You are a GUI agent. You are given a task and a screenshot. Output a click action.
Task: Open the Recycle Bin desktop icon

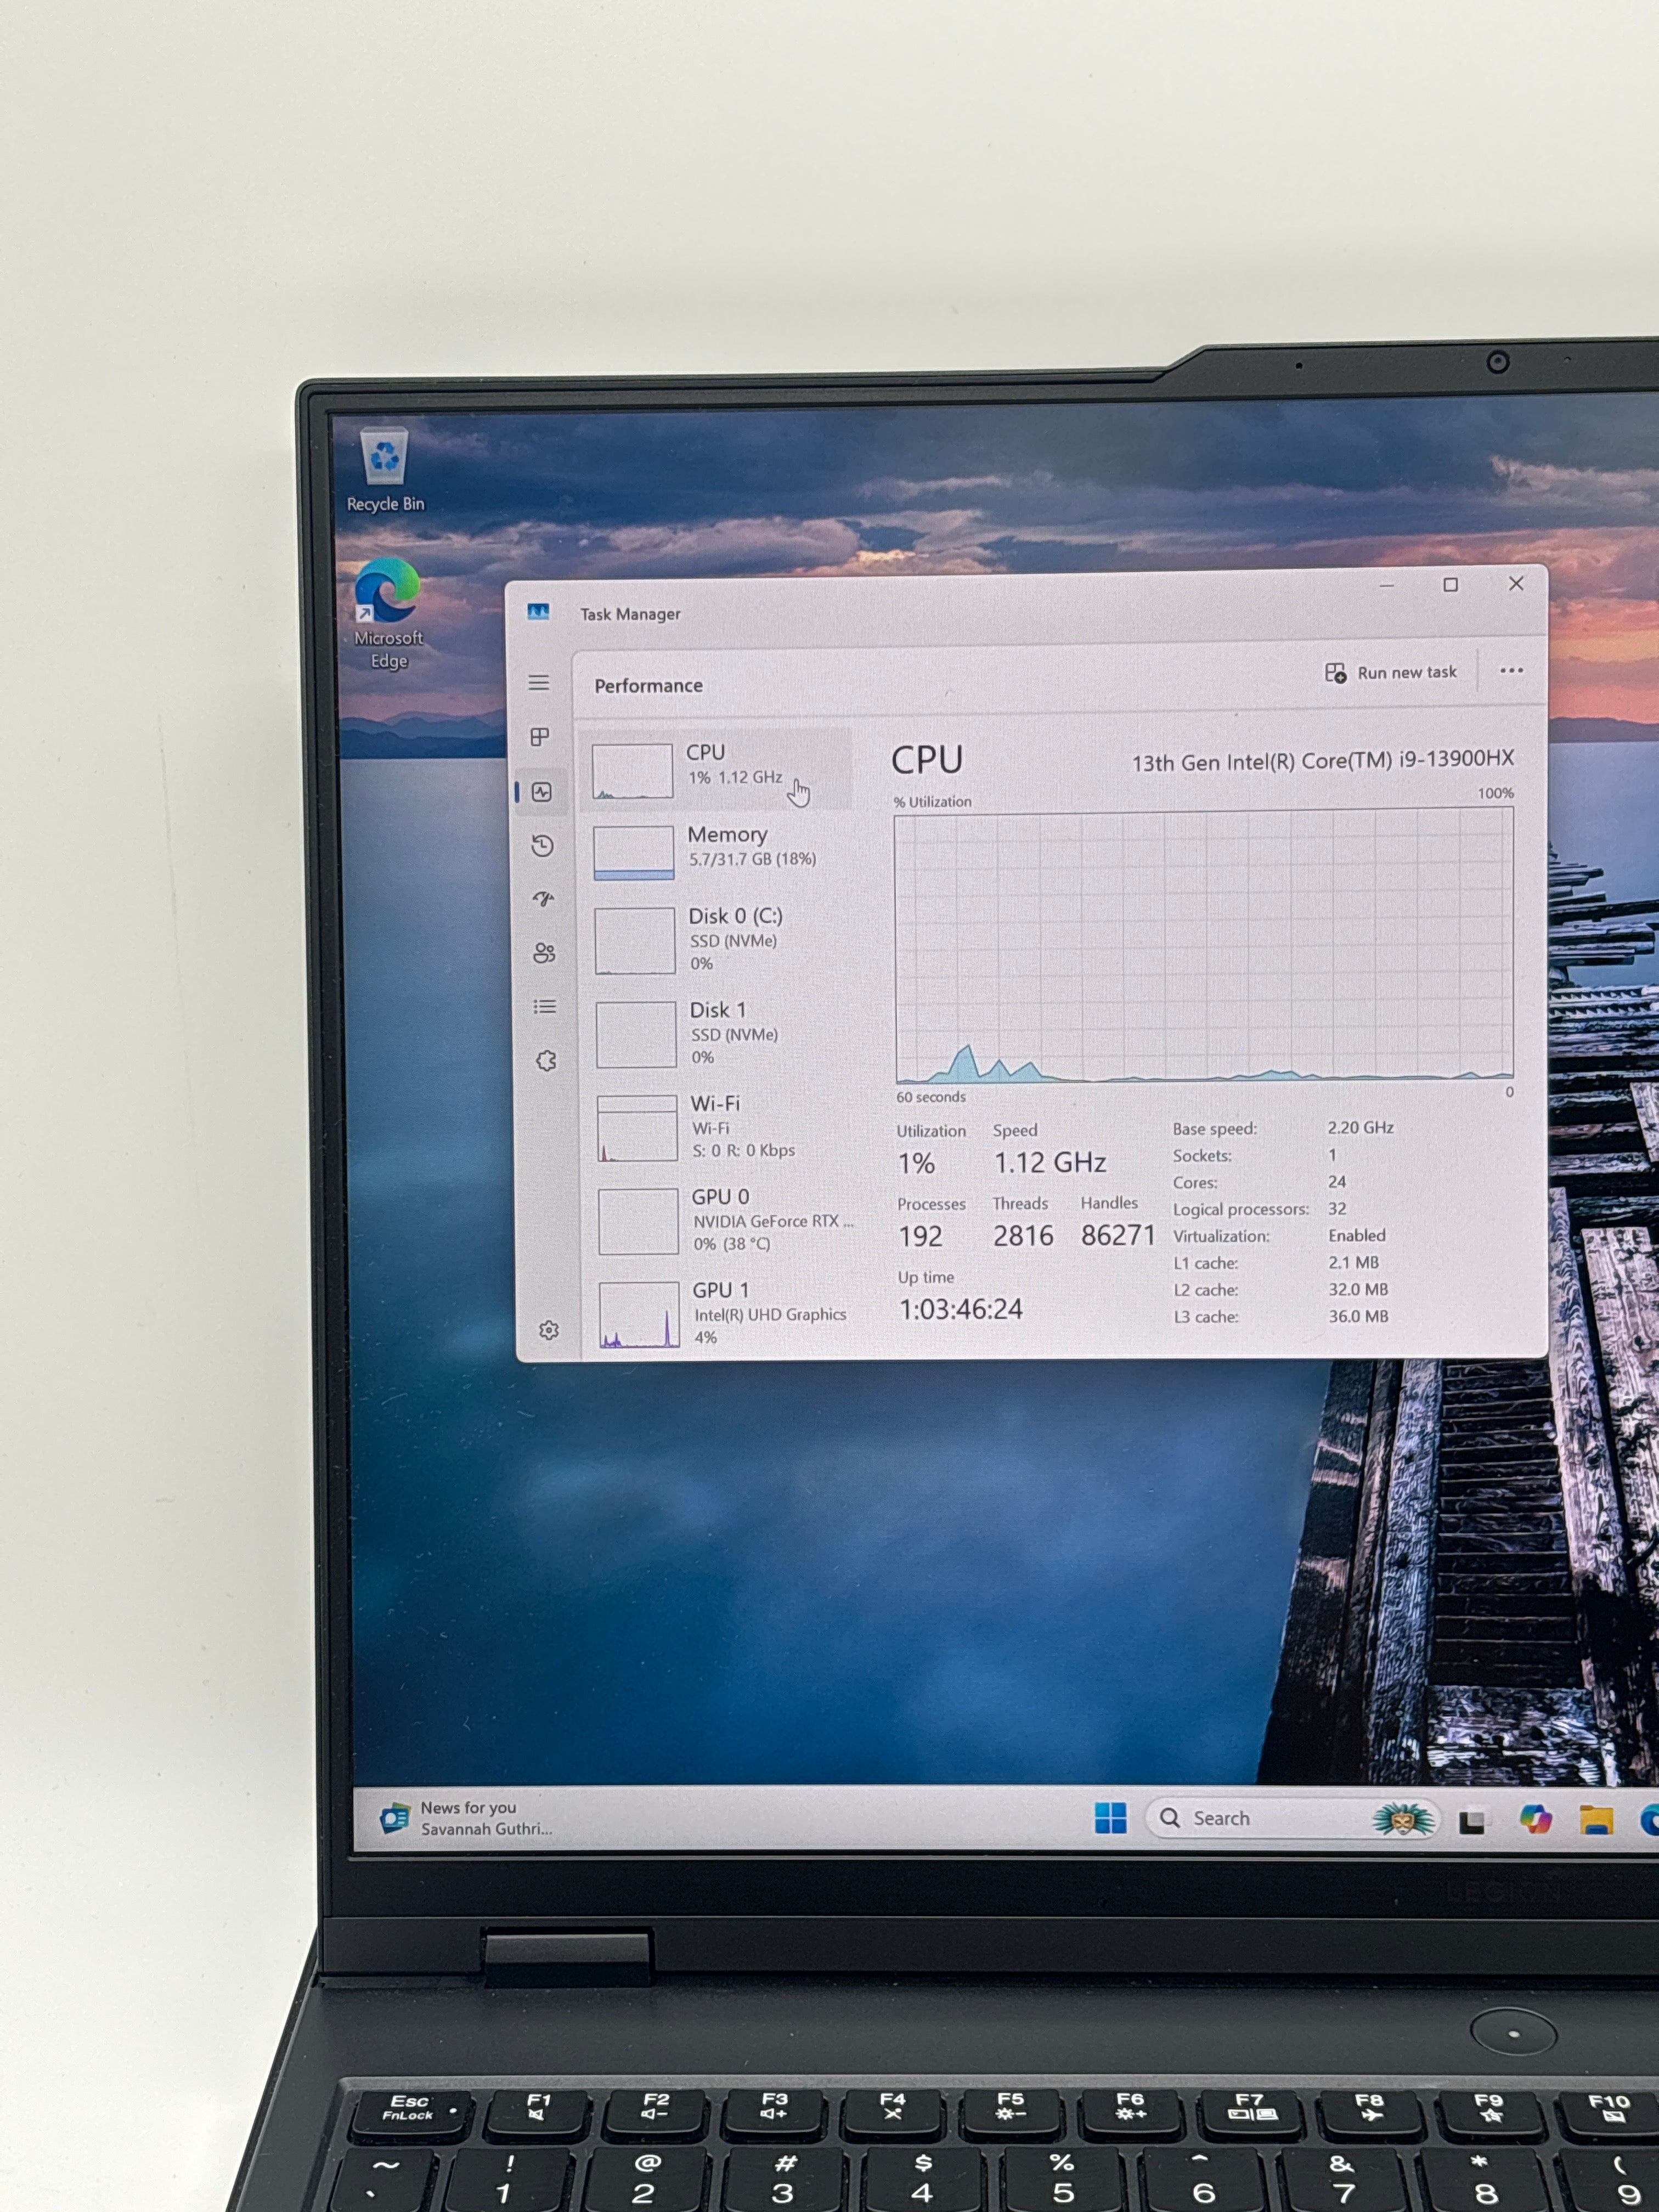[385, 470]
